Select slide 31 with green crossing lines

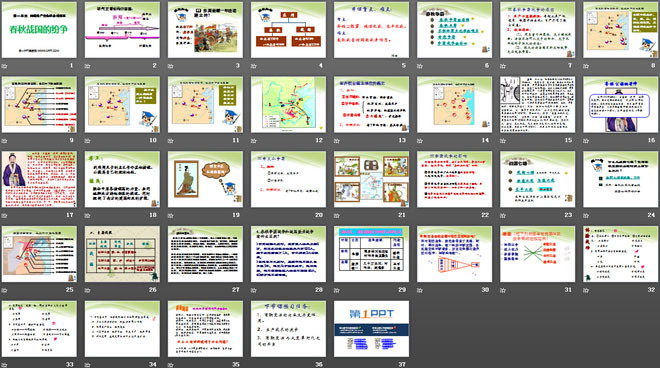pos(538,254)
